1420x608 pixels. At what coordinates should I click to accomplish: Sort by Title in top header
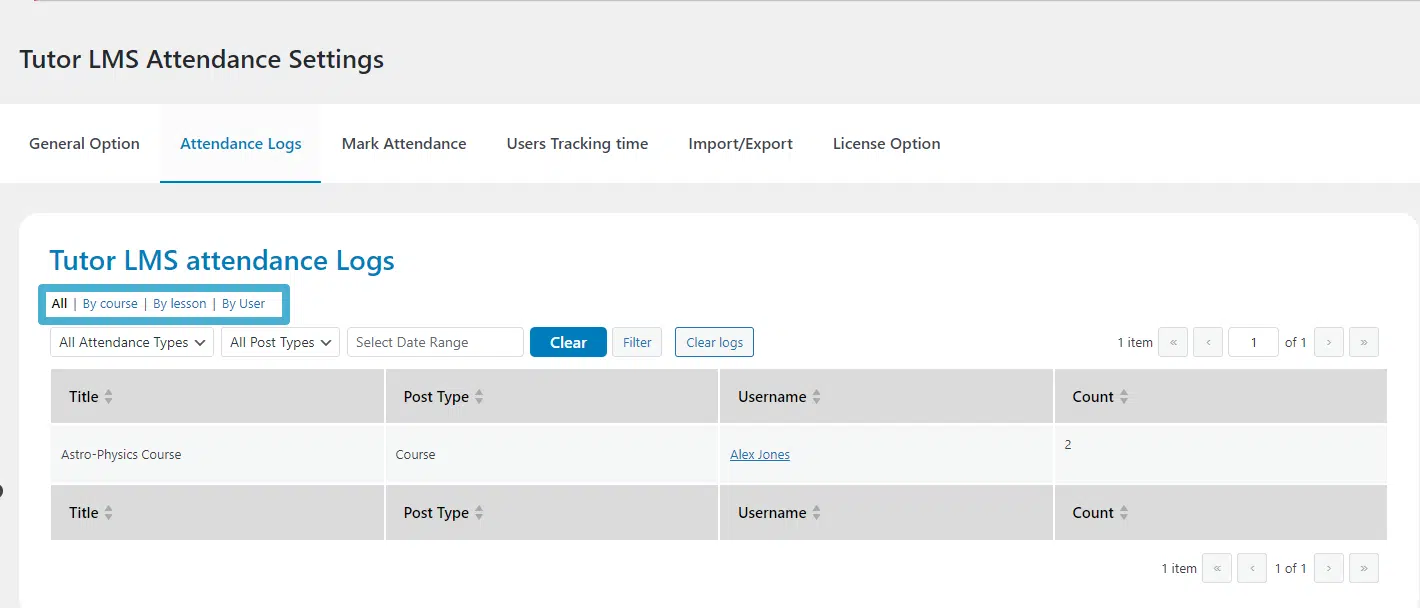tap(90, 397)
